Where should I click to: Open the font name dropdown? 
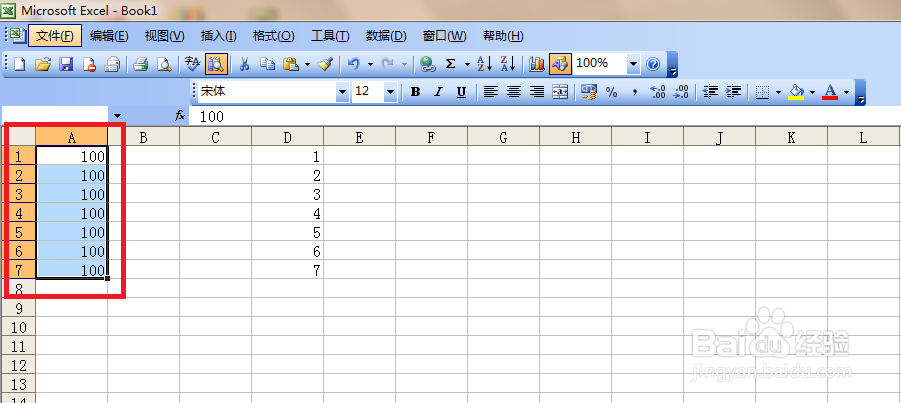342,92
